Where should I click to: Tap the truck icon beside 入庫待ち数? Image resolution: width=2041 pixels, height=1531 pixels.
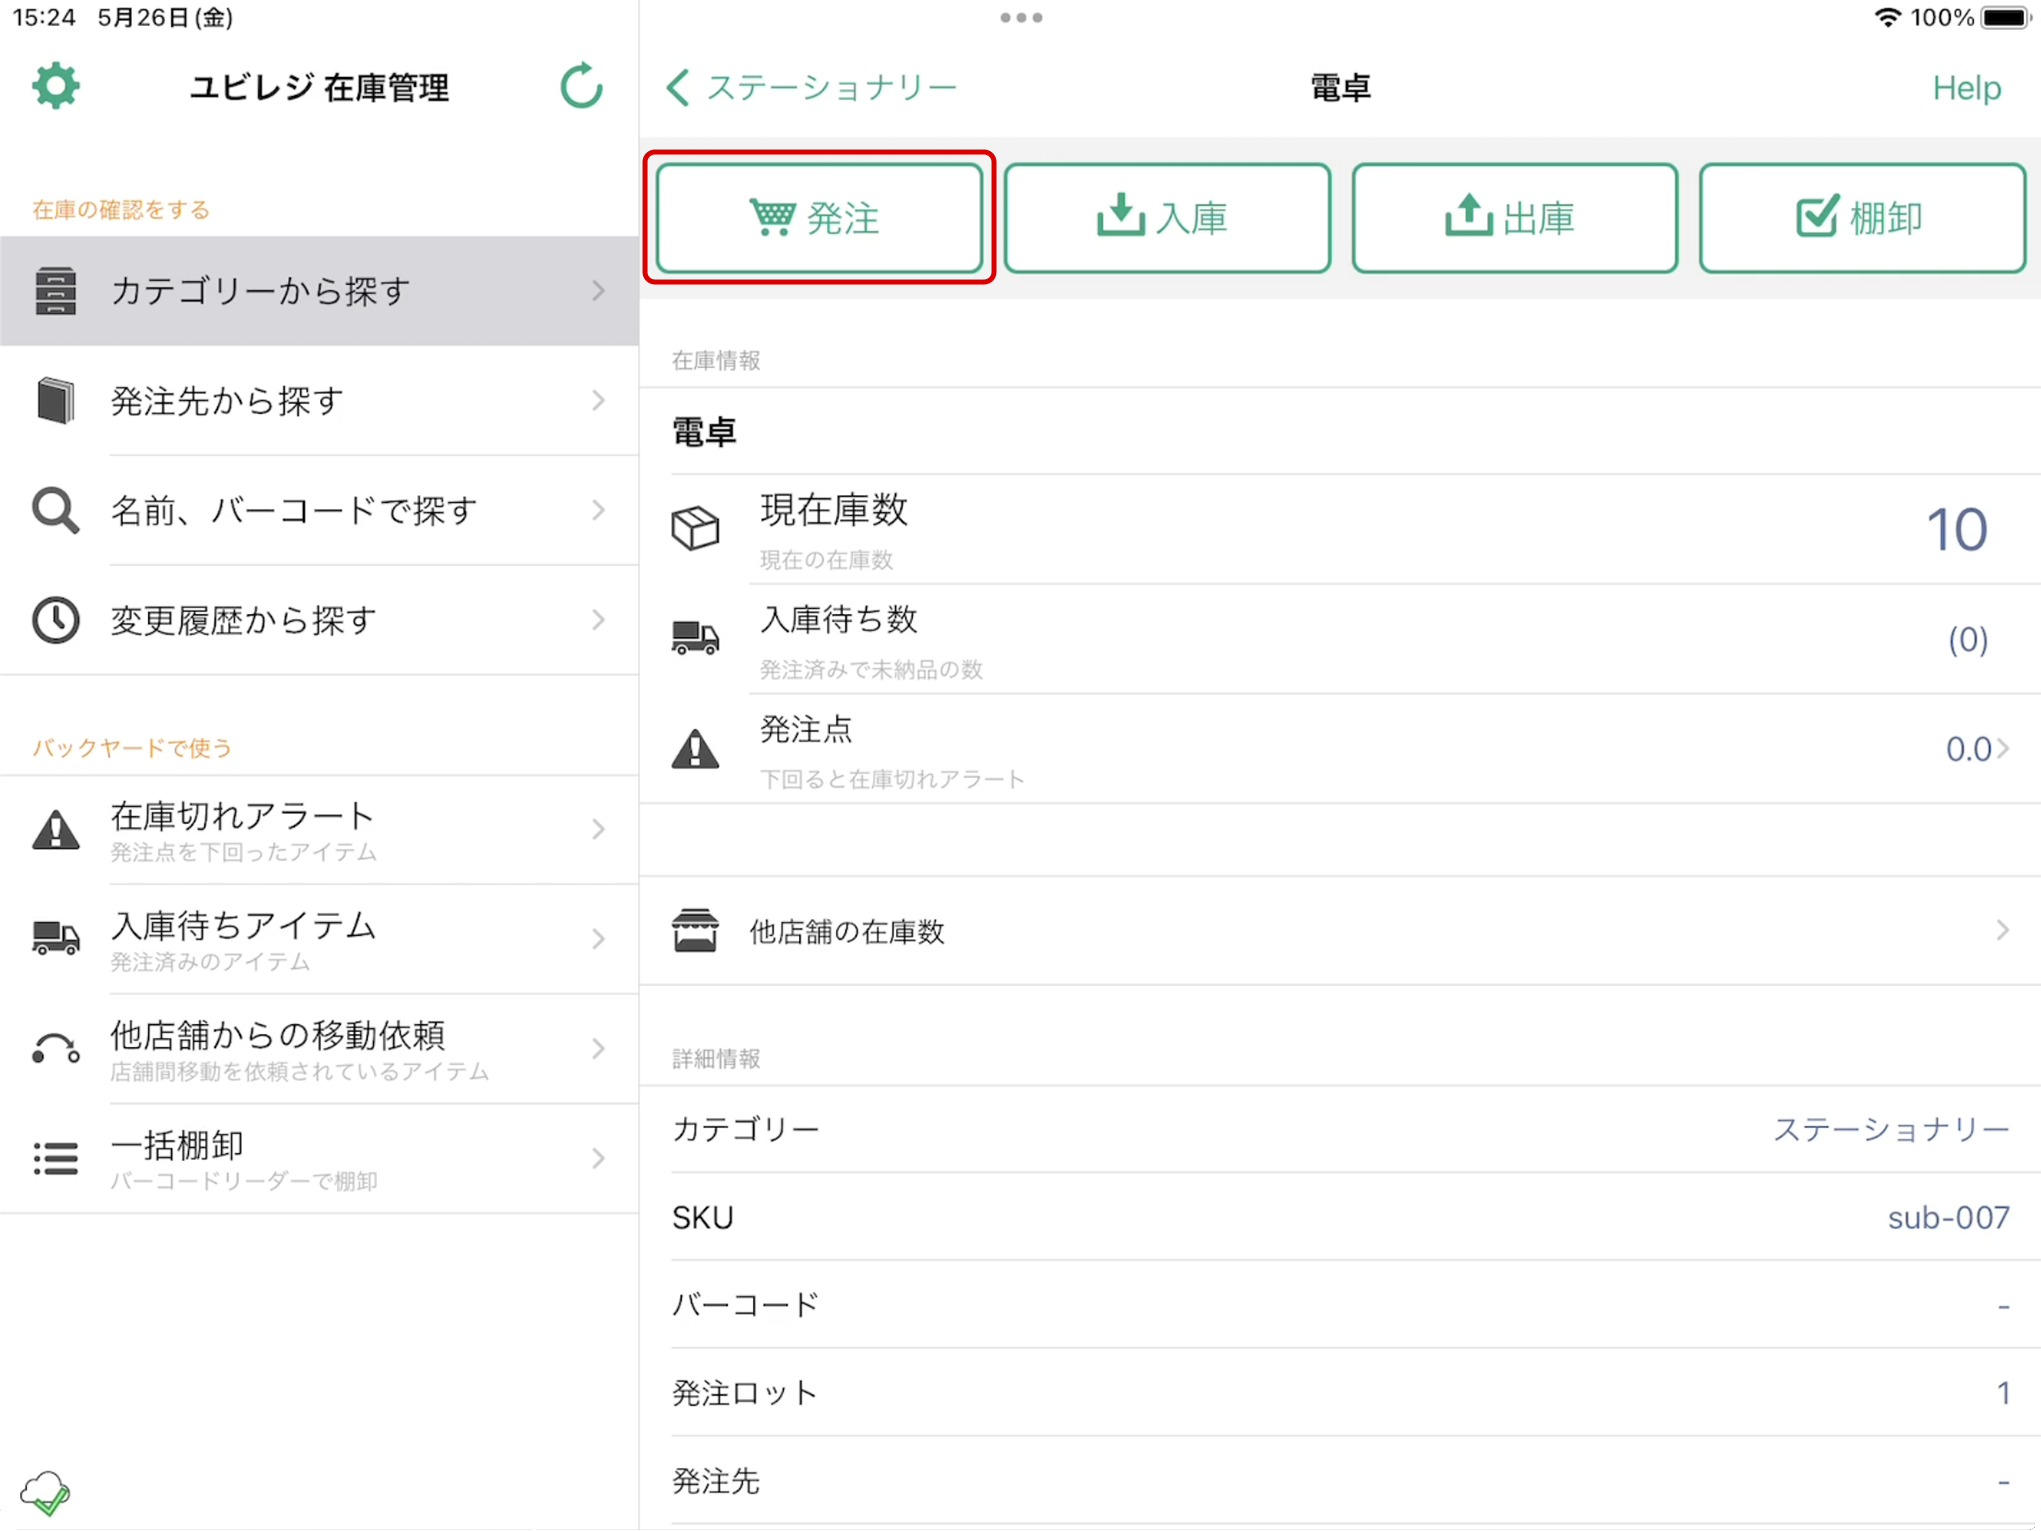[x=695, y=638]
